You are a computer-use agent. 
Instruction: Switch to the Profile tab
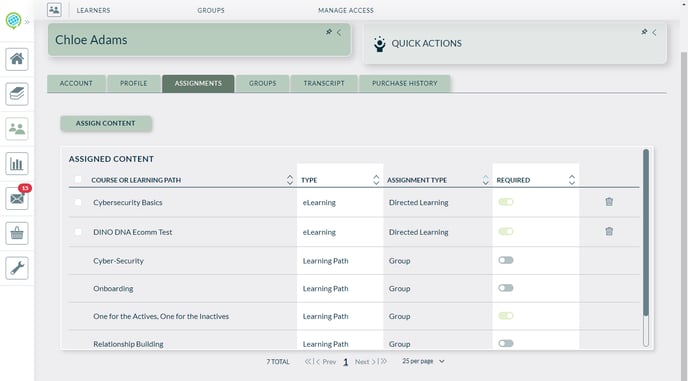(134, 83)
